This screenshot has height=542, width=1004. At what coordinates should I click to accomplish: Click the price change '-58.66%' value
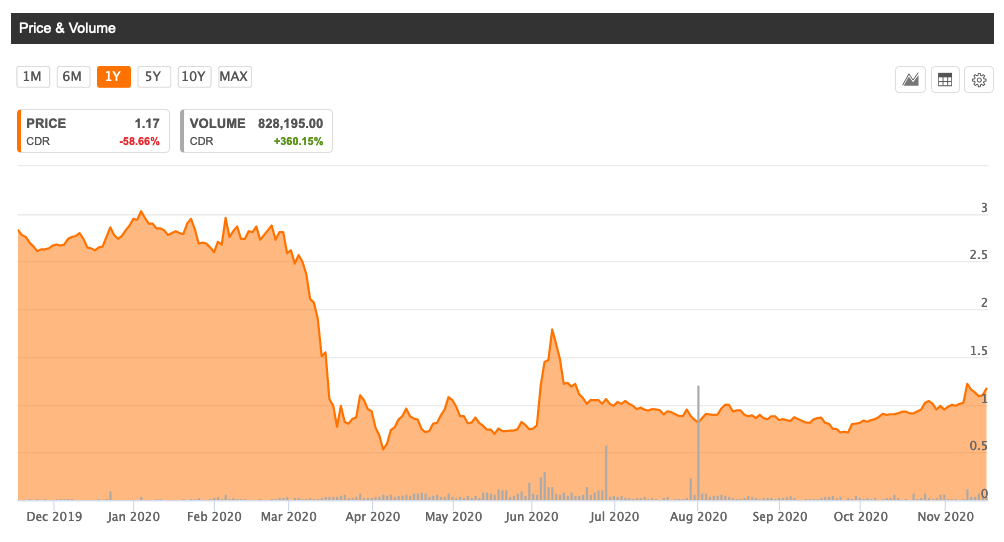coord(140,141)
